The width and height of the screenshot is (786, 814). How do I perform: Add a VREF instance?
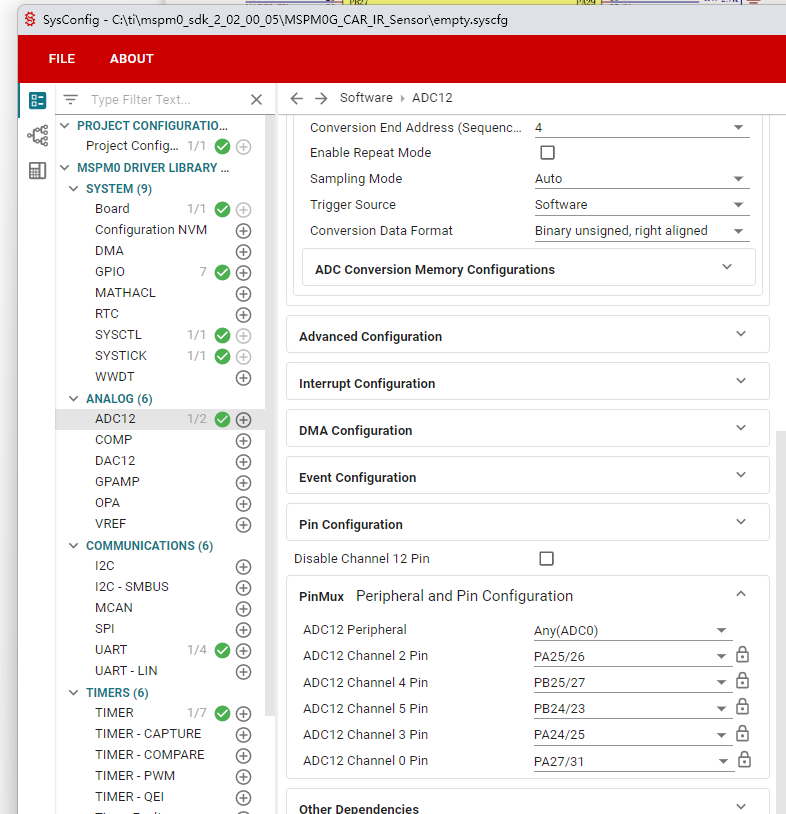pyautogui.click(x=243, y=525)
